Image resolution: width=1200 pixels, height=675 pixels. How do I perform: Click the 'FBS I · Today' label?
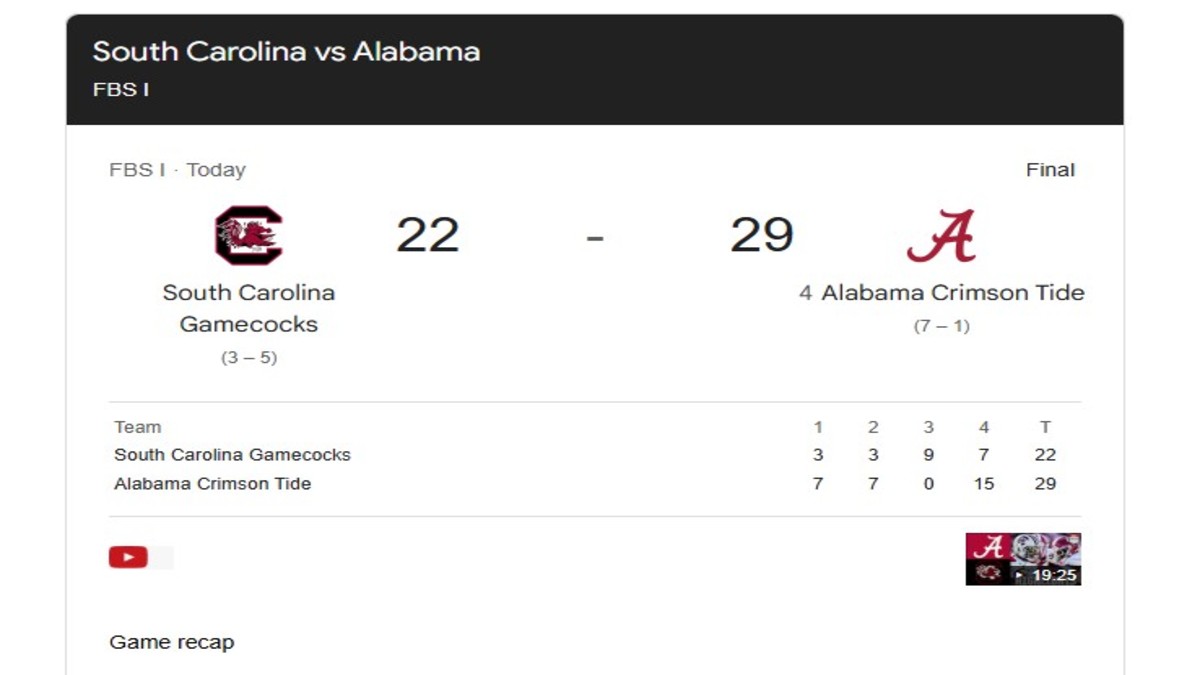coord(177,170)
